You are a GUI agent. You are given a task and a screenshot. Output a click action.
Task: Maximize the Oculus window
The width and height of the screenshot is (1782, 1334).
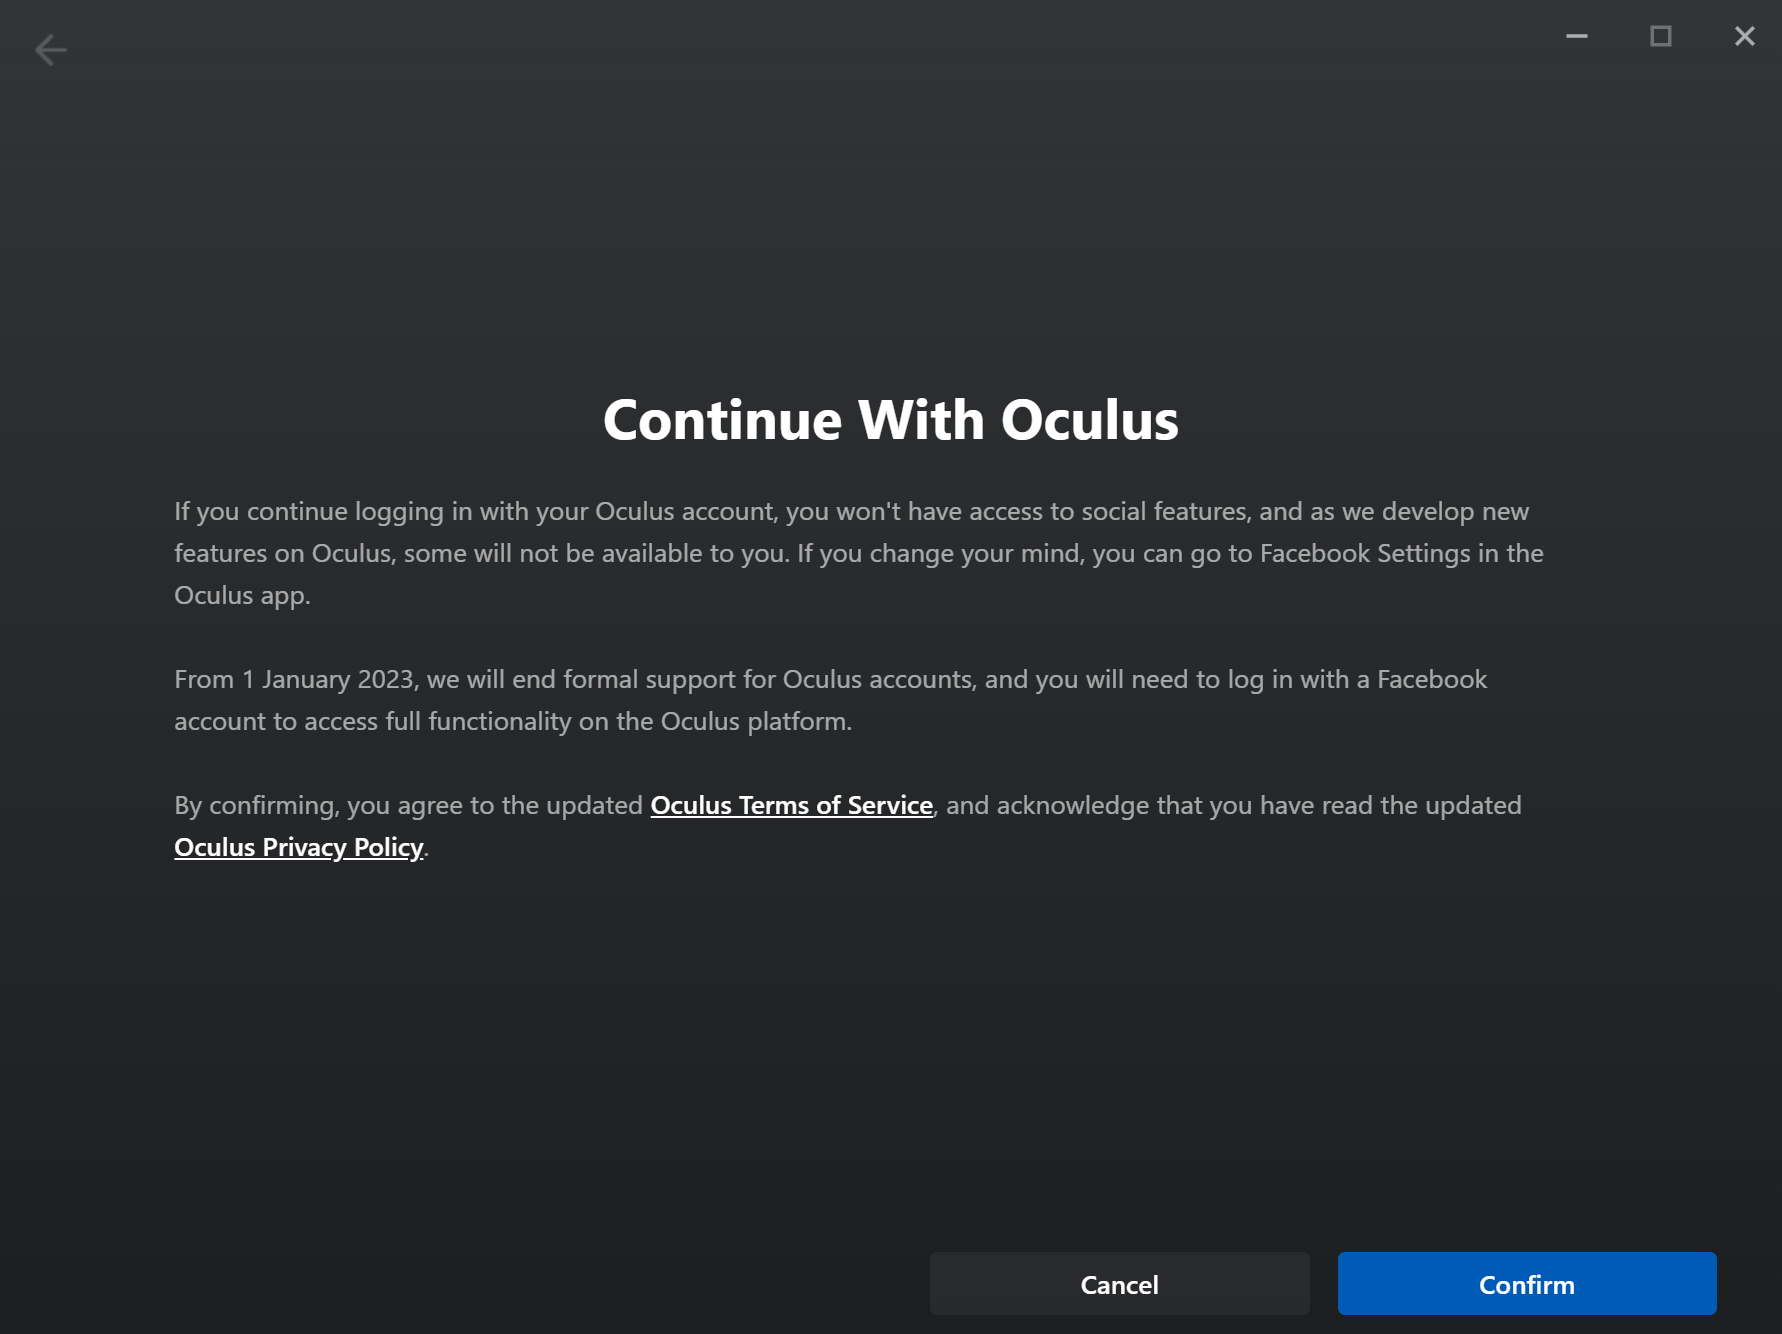1661,36
